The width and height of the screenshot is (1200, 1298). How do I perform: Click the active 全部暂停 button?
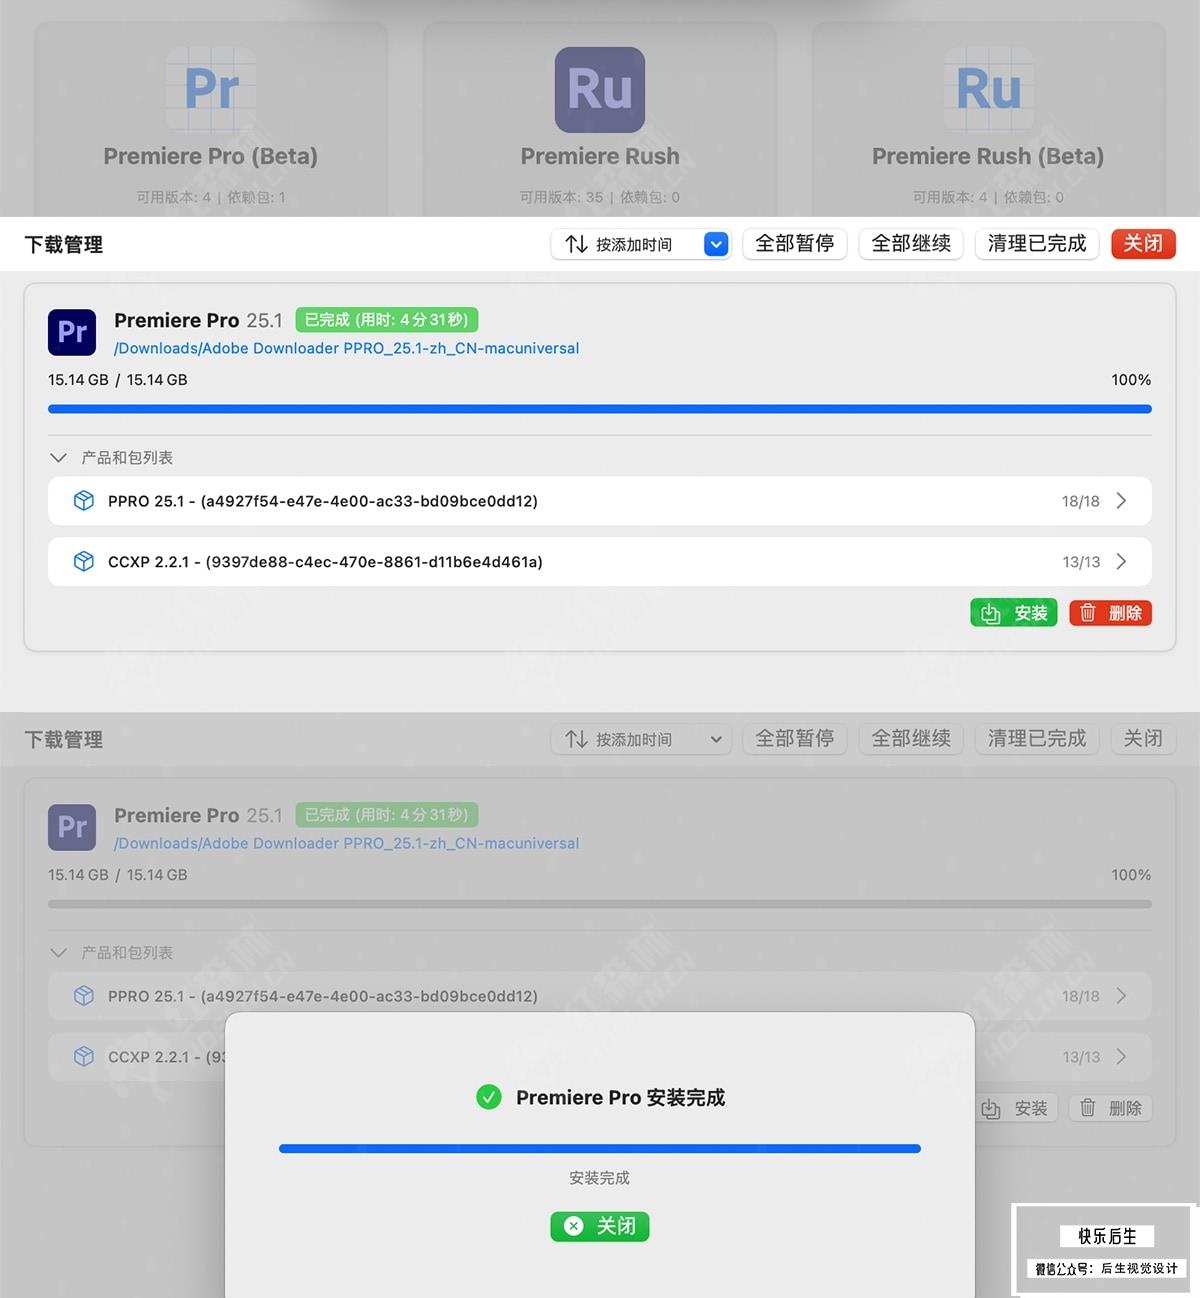coord(795,244)
